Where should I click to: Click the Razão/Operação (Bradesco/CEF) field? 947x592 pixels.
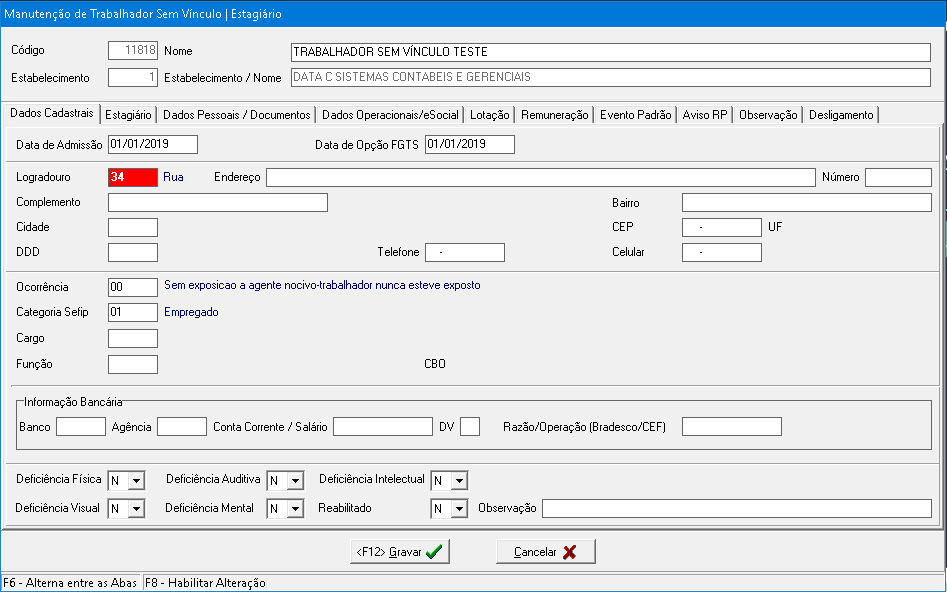coord(732,426)
